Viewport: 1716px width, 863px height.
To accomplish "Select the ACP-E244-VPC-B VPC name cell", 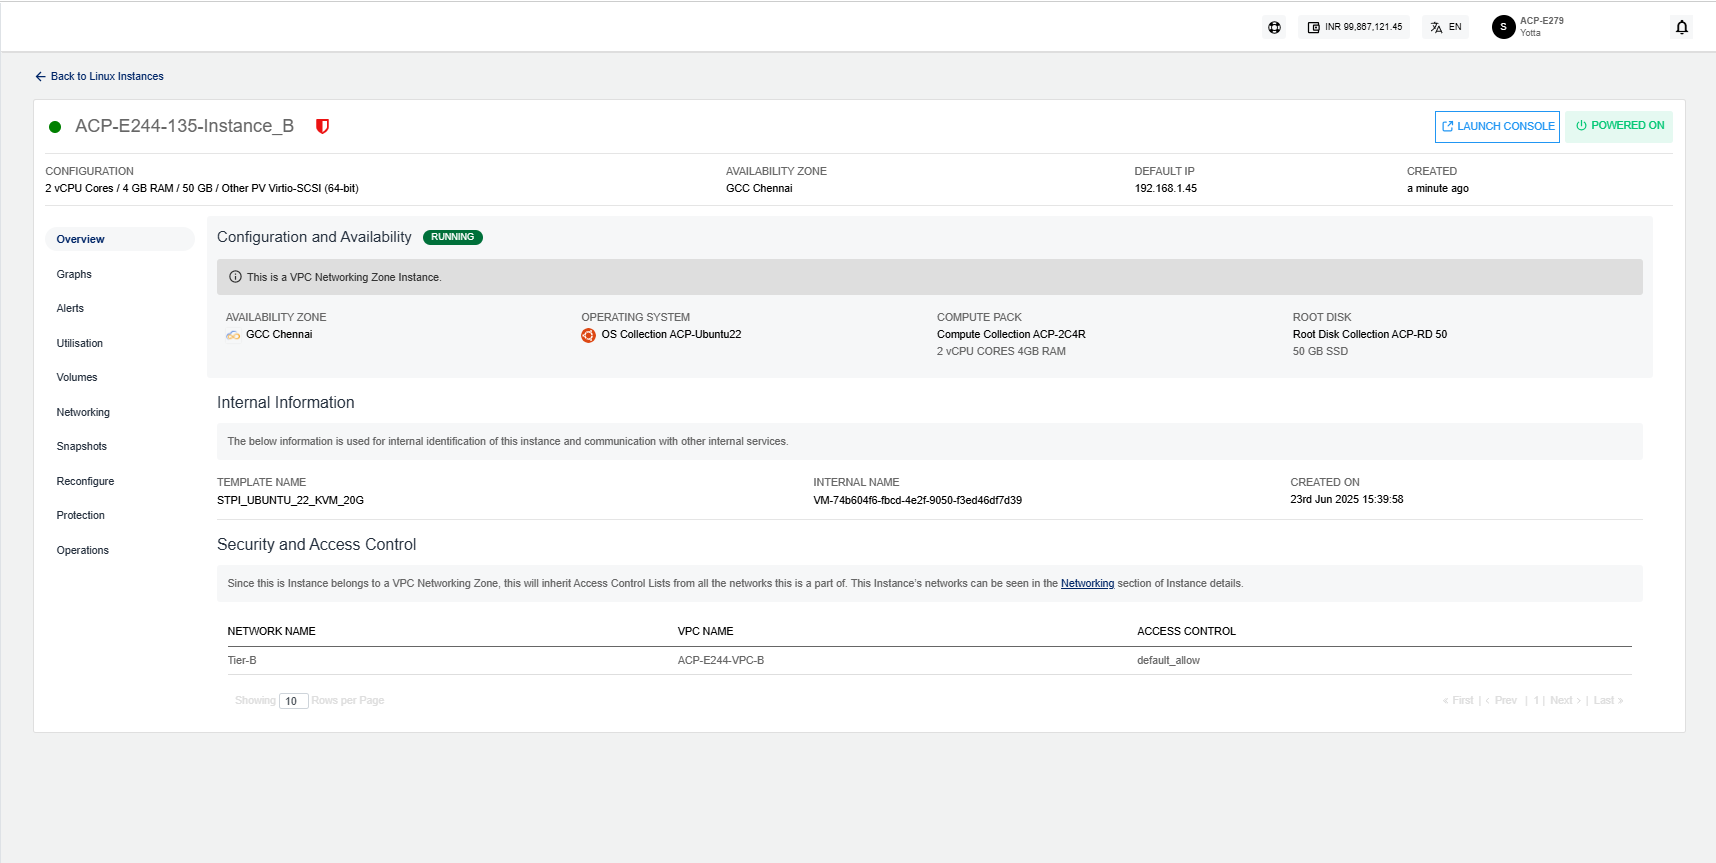I will (721, 660).
